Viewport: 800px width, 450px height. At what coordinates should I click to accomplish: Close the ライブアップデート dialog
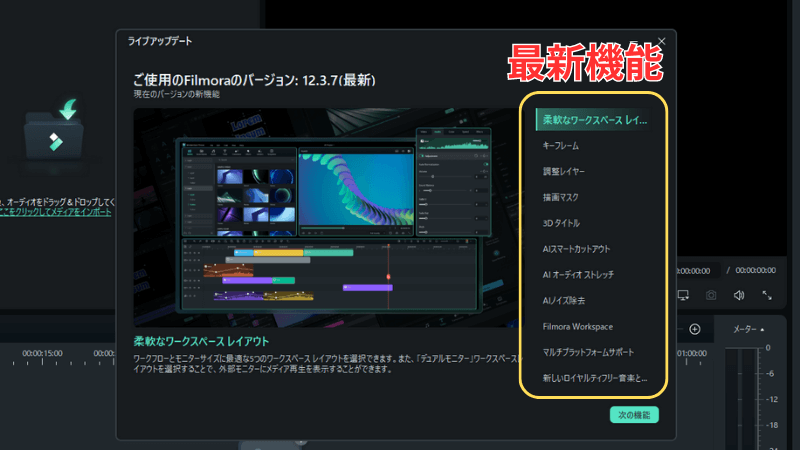click(661, 41)
